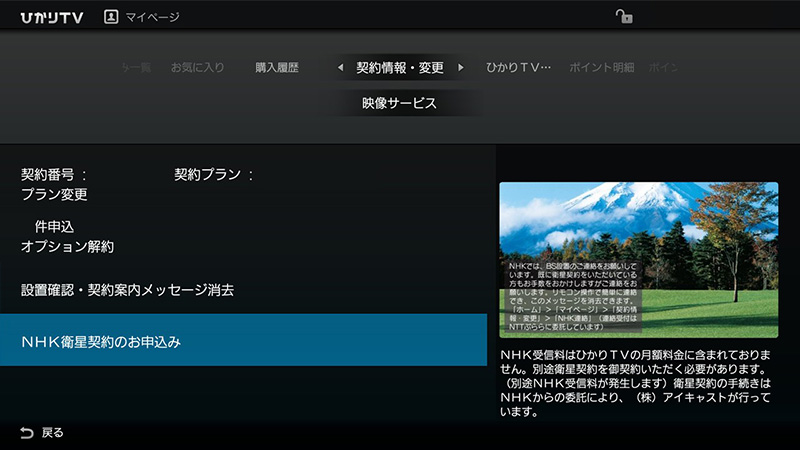
Task: Choose プラン変更 option
Action: (54, 194)
